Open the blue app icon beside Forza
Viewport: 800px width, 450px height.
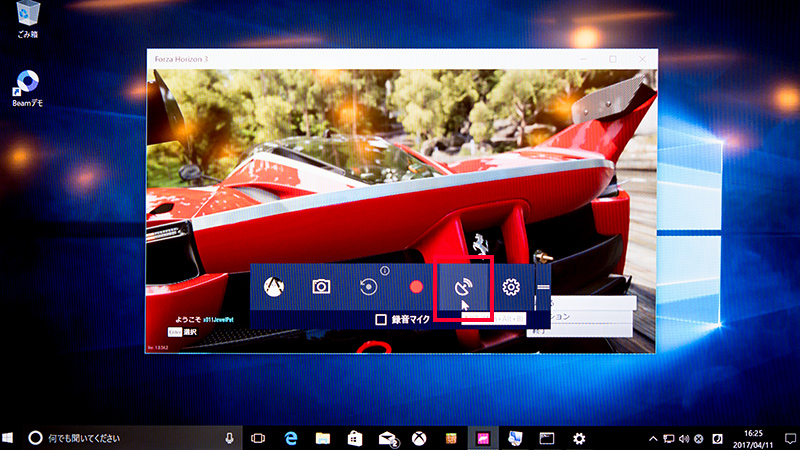(515, 438)
